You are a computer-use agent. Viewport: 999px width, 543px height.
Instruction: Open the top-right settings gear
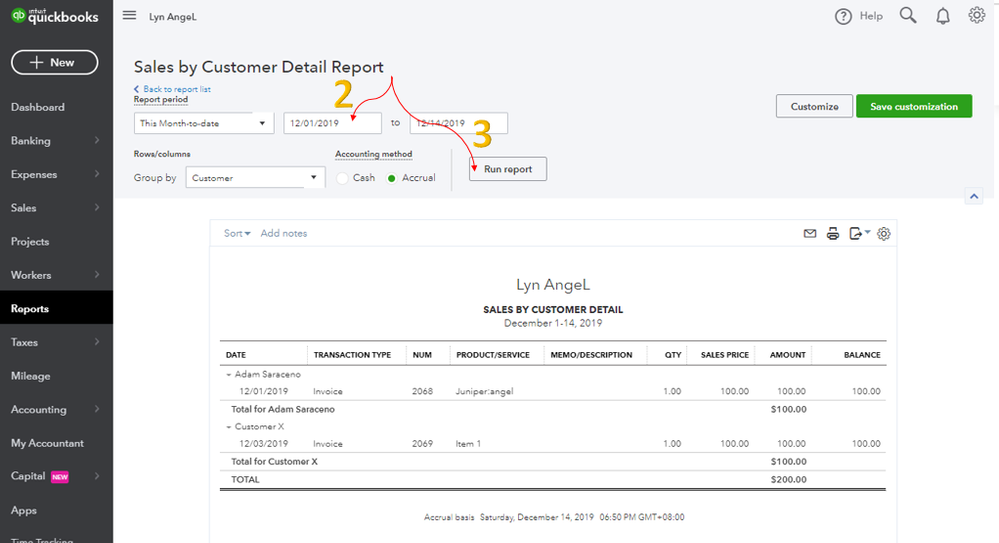pyautogui.click(x=977, y=15)
